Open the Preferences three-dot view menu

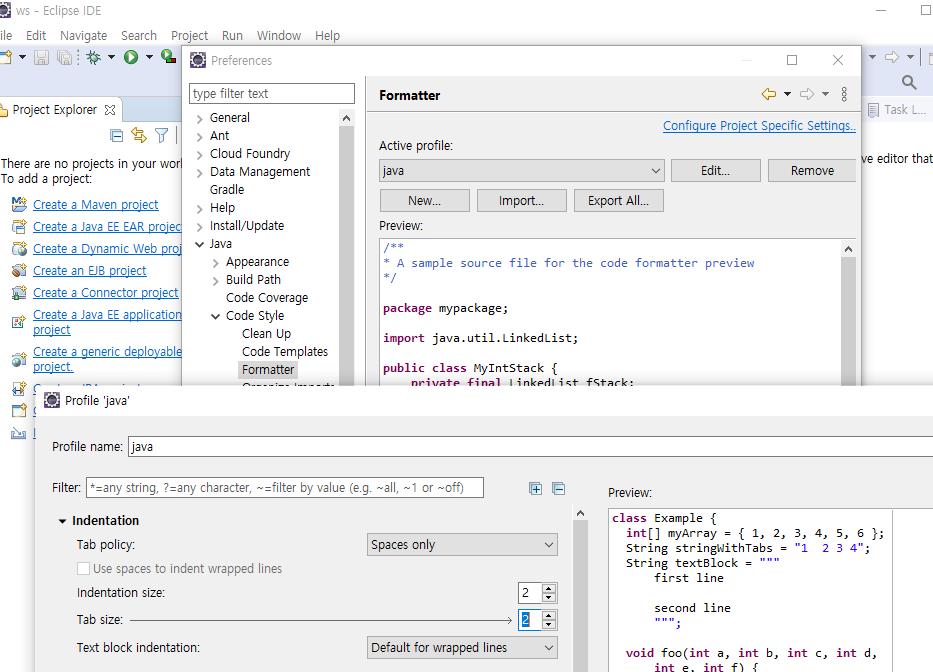coord(844,94)
